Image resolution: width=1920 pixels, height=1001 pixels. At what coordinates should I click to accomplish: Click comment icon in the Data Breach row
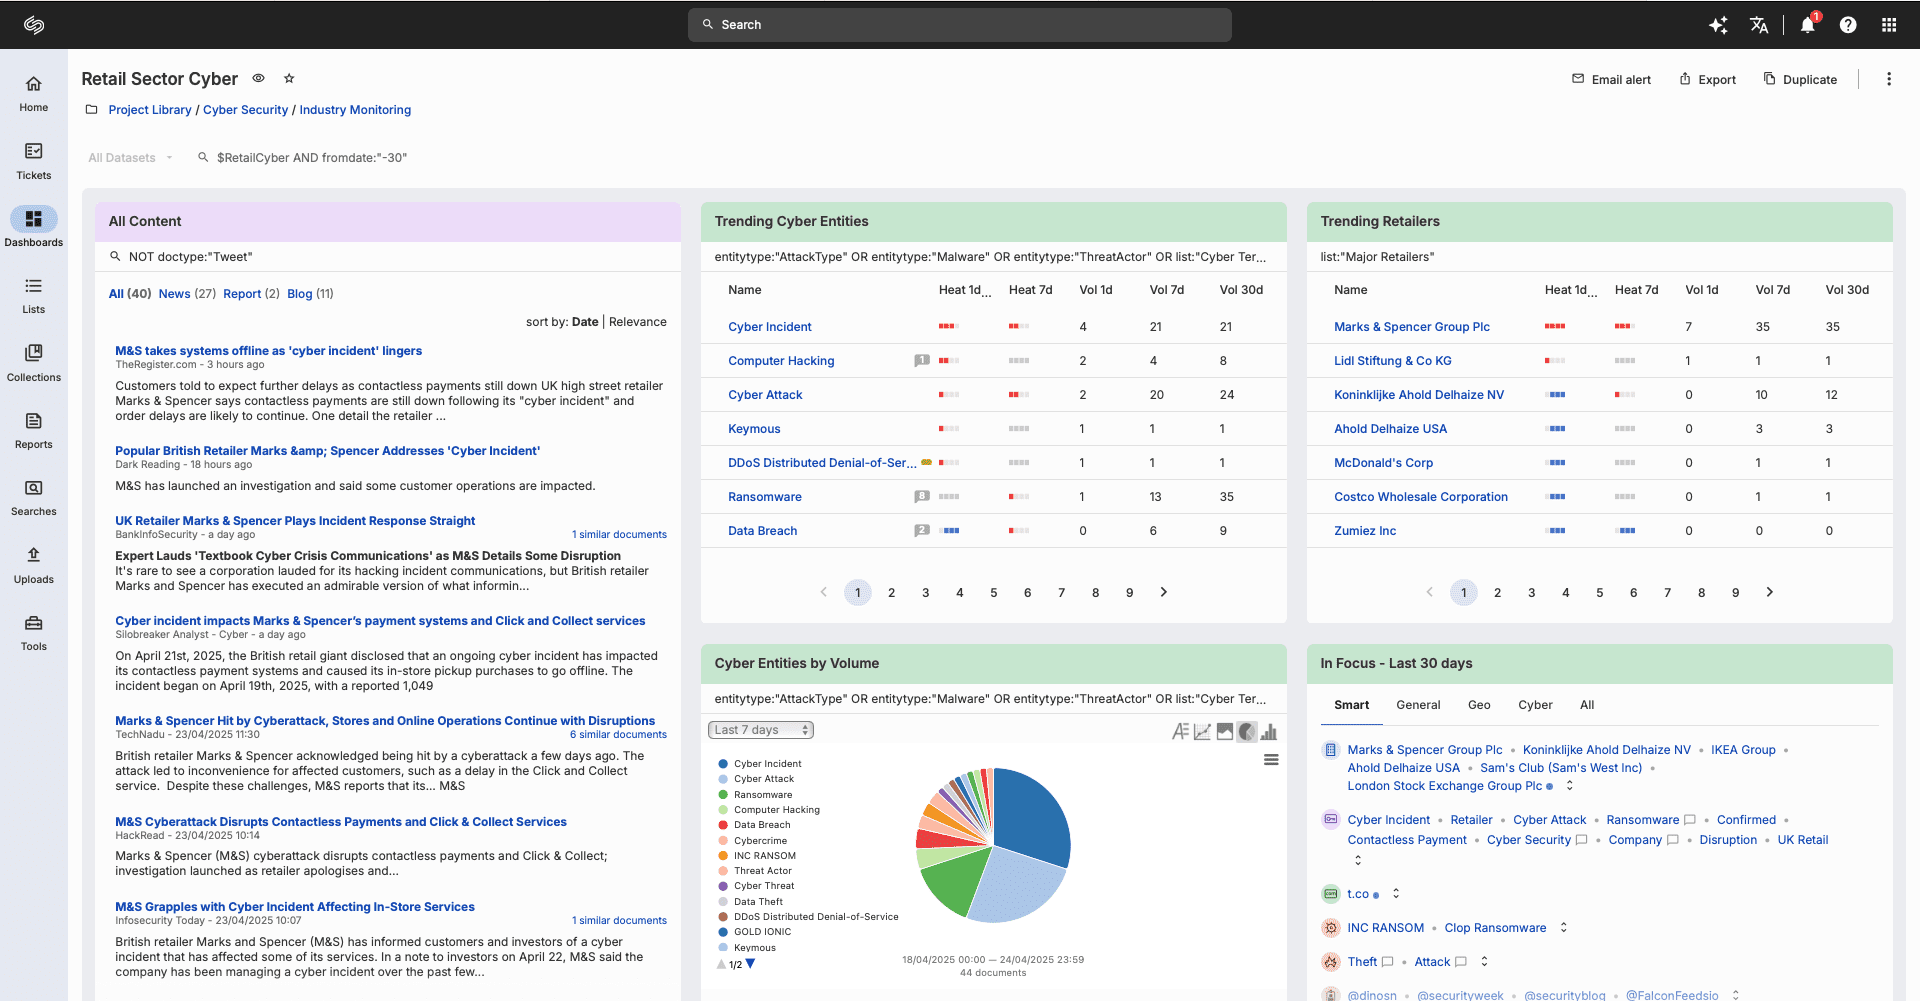(921, 530)
